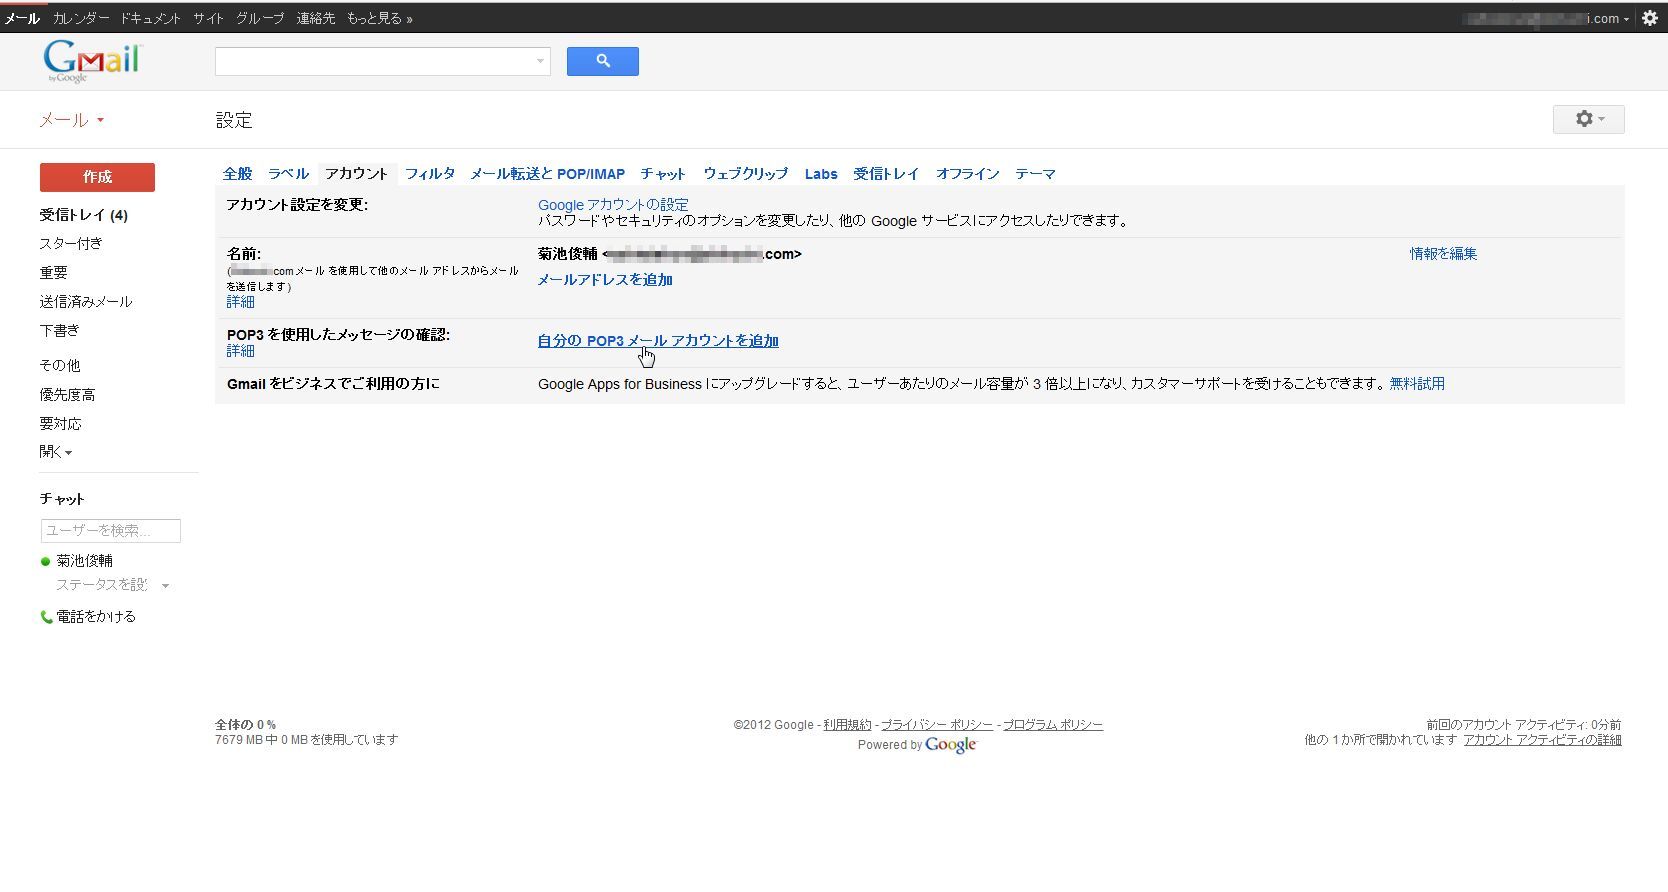Open the オフライン tab
Image resolution: width=1668 pixels, height=892 pixels.
click(967, 174)
